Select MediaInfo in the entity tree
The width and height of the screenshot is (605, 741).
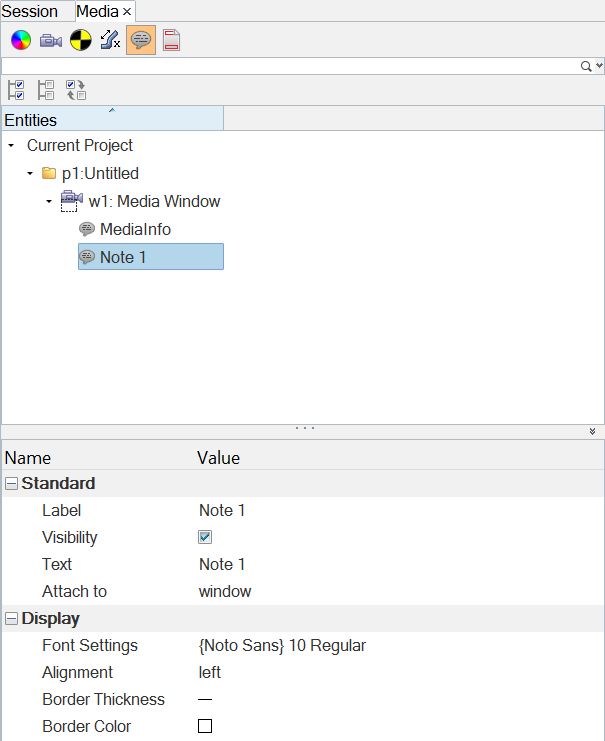[x=135, y=229]
